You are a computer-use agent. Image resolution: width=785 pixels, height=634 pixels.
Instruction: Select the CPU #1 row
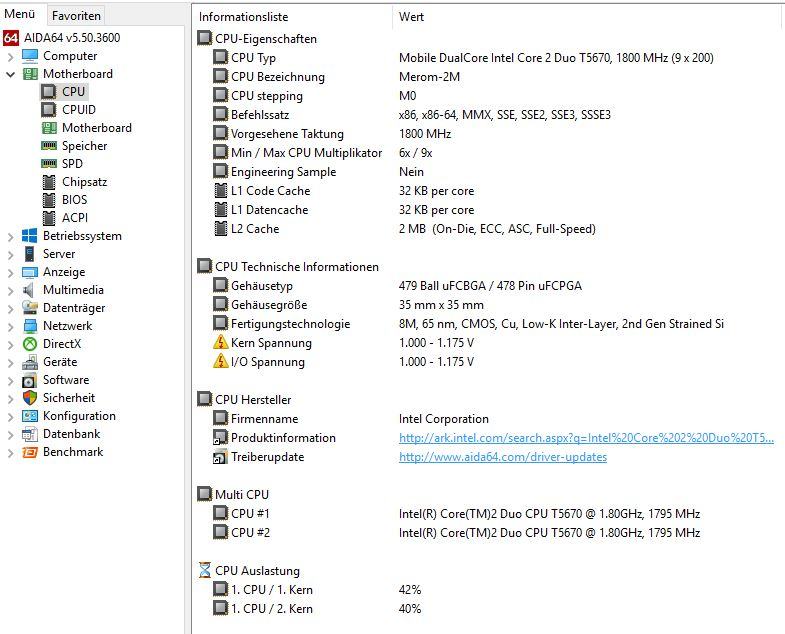(x=488, y=513)
